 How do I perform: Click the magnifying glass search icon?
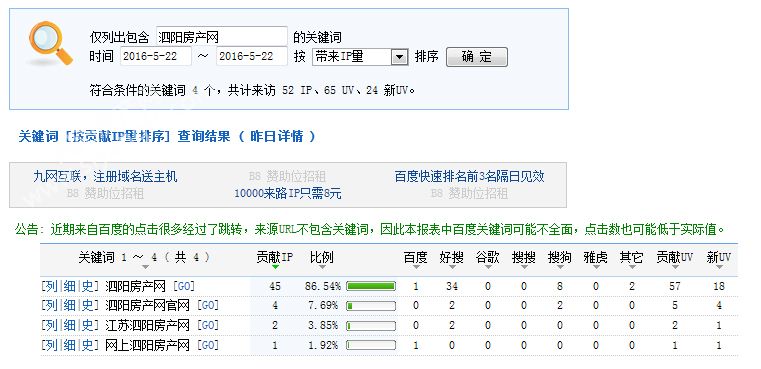50,43
